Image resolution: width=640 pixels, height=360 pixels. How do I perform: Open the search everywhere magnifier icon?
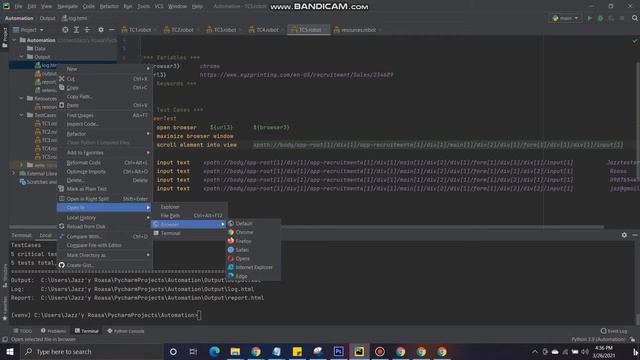point(635,18)
